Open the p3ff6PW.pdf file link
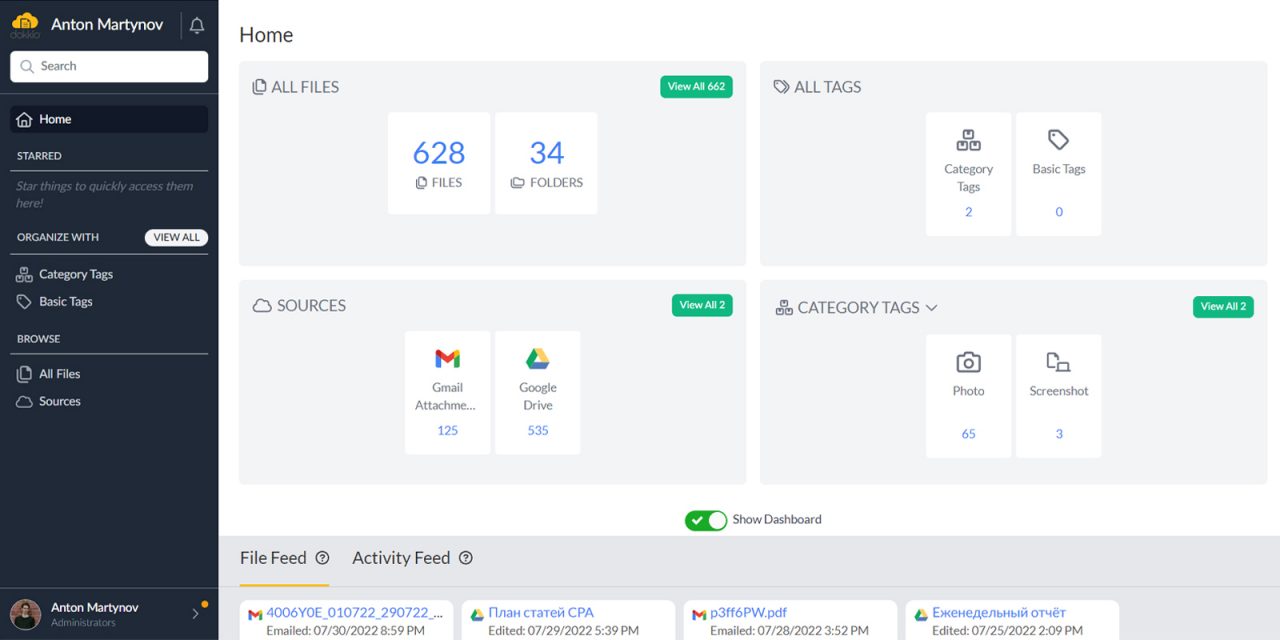Viewport: 1280px width, 640px height. 748,613
